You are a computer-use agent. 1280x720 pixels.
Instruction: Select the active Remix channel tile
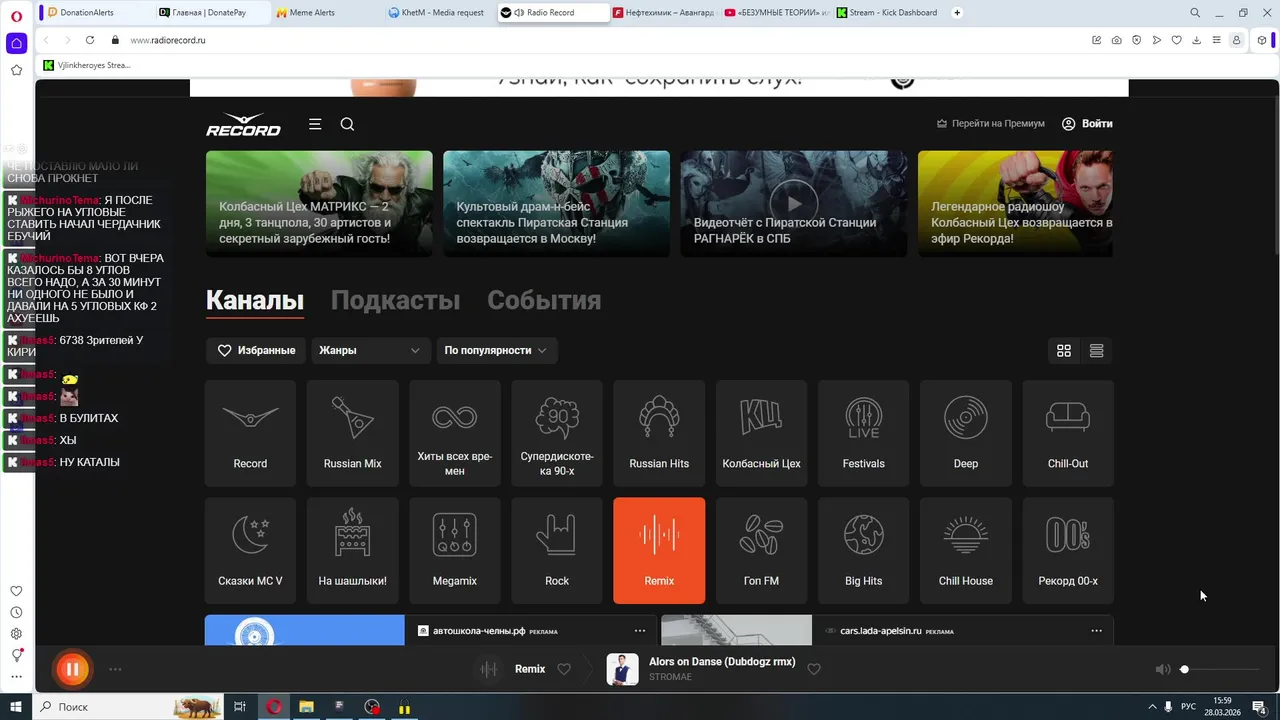click(x=659, y=551)
